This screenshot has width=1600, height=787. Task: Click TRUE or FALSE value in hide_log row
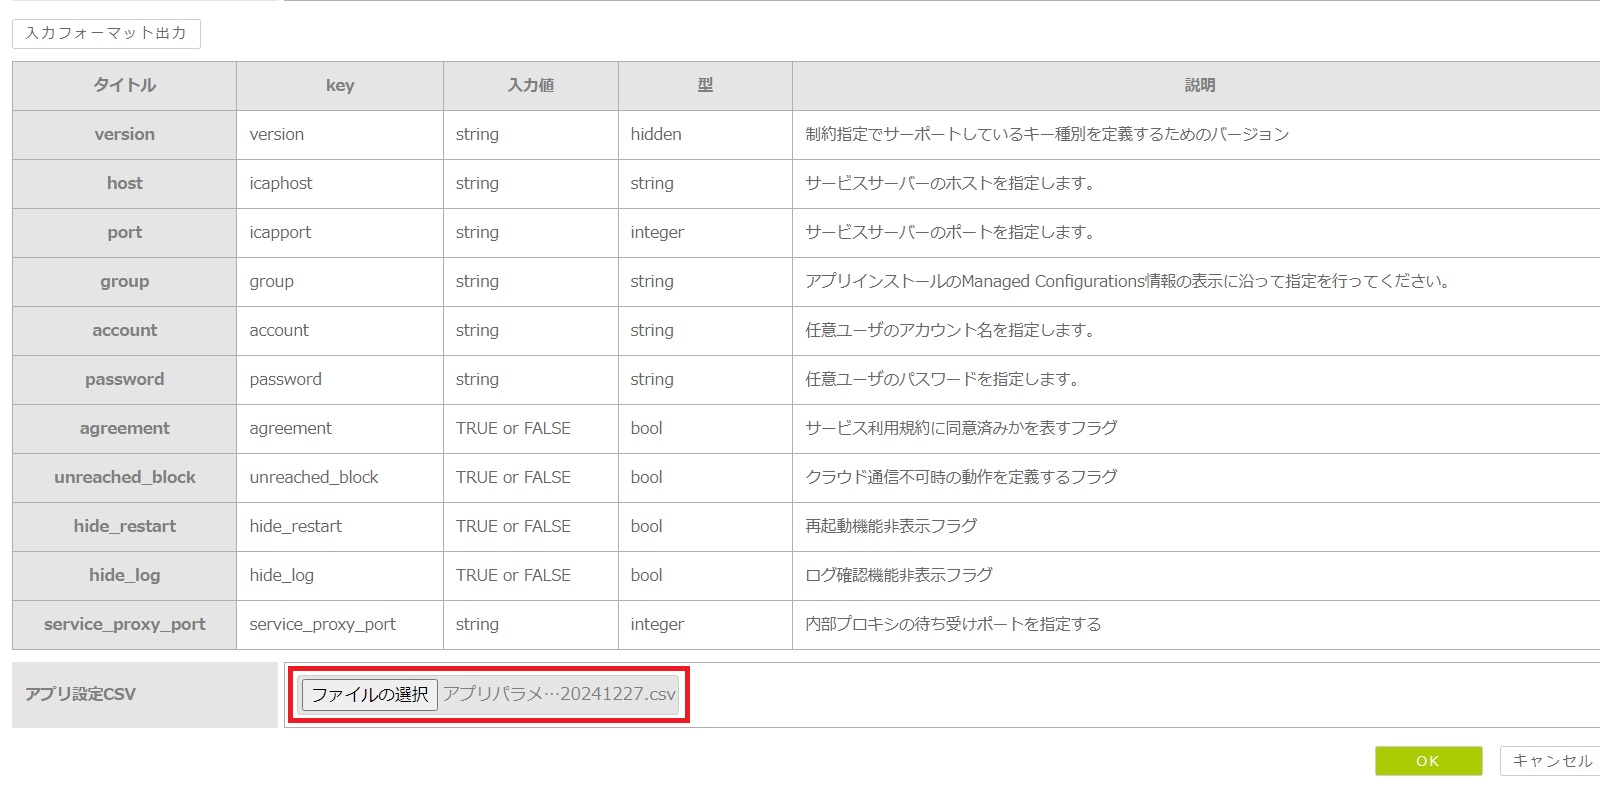[x=513, y=576]
